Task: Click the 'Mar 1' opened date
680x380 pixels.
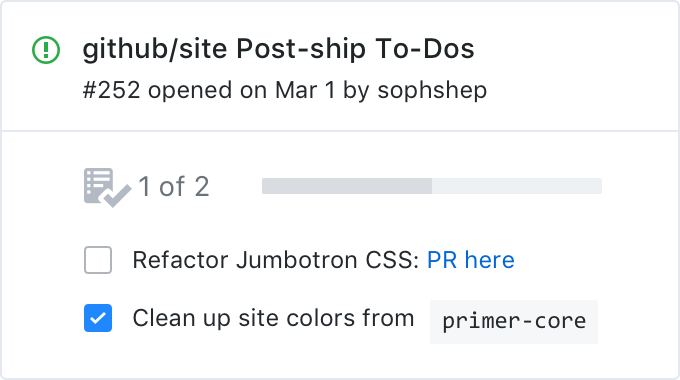Action: point(305,91)
